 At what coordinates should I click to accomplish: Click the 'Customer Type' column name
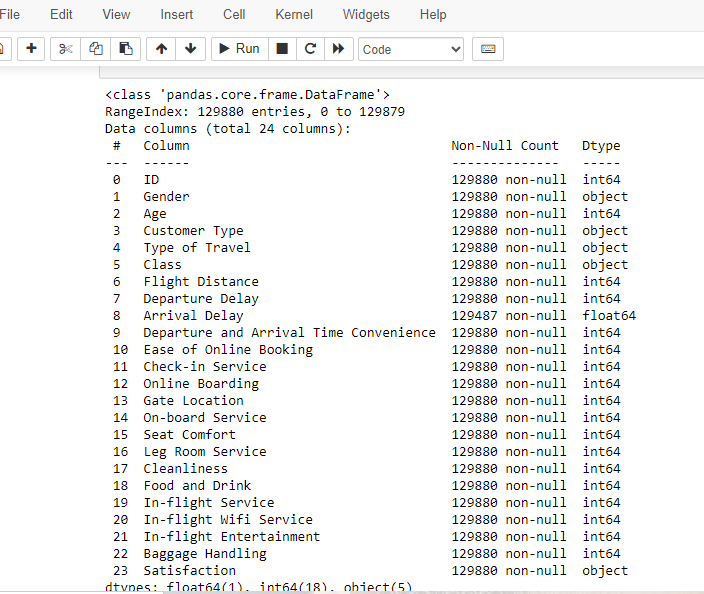[x=193, y=231]
